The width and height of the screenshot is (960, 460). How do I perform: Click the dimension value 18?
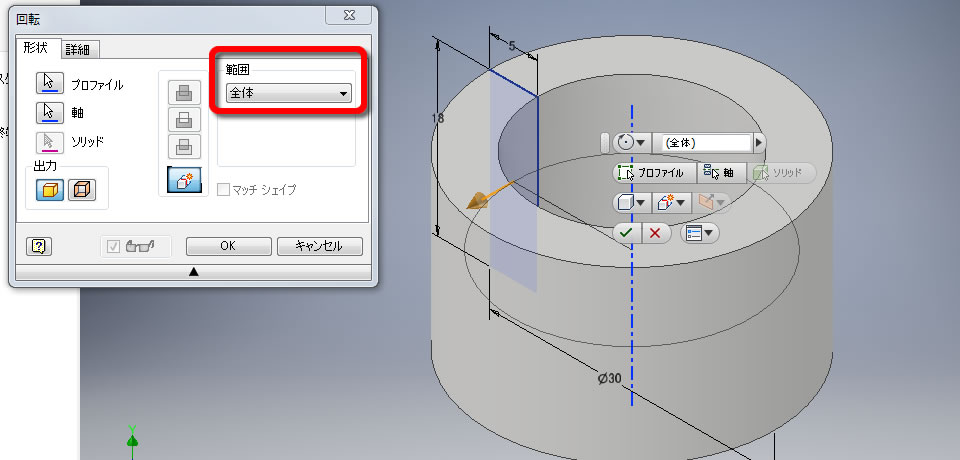click(x=438, y=118)
